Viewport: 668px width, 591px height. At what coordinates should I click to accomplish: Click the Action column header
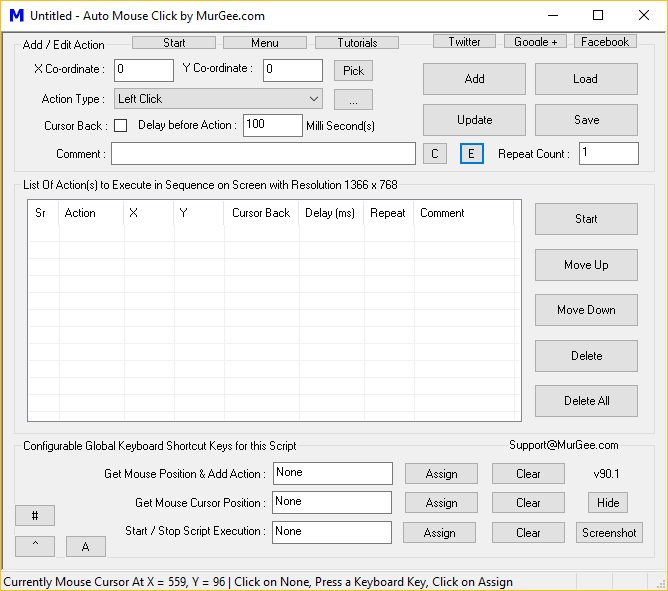pos(91,213)
